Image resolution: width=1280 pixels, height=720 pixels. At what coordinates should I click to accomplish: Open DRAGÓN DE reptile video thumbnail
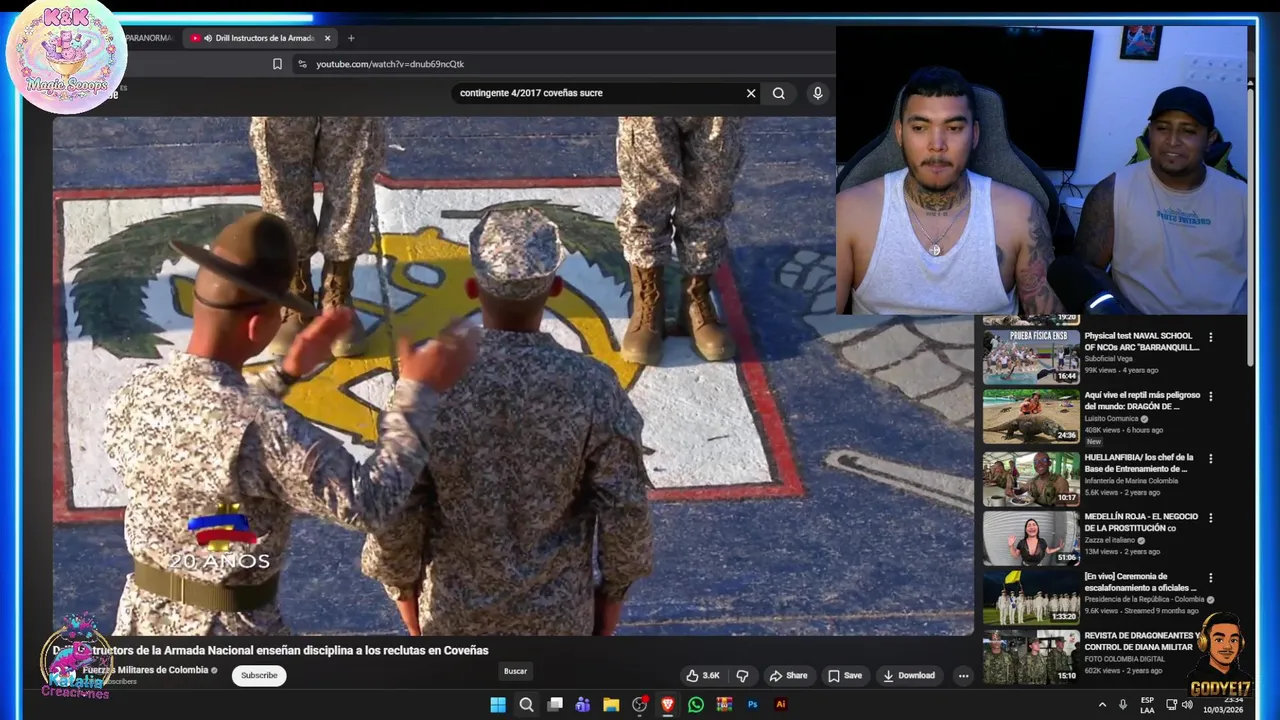pyautogui.click(x=1031, y=416)
